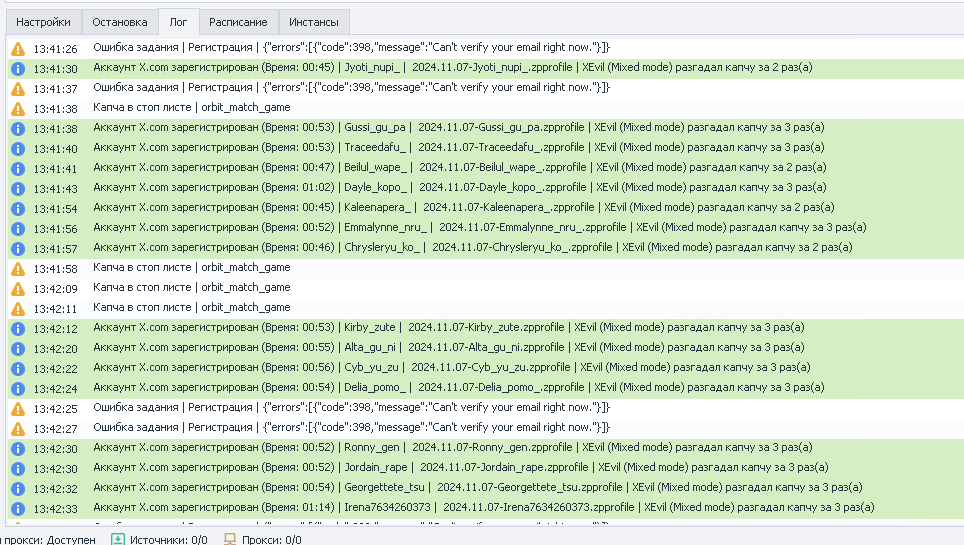This screenshot has height=545, width=964.
Task: Click warning icon at 13:42:09 row
Action: coord(18,288)
